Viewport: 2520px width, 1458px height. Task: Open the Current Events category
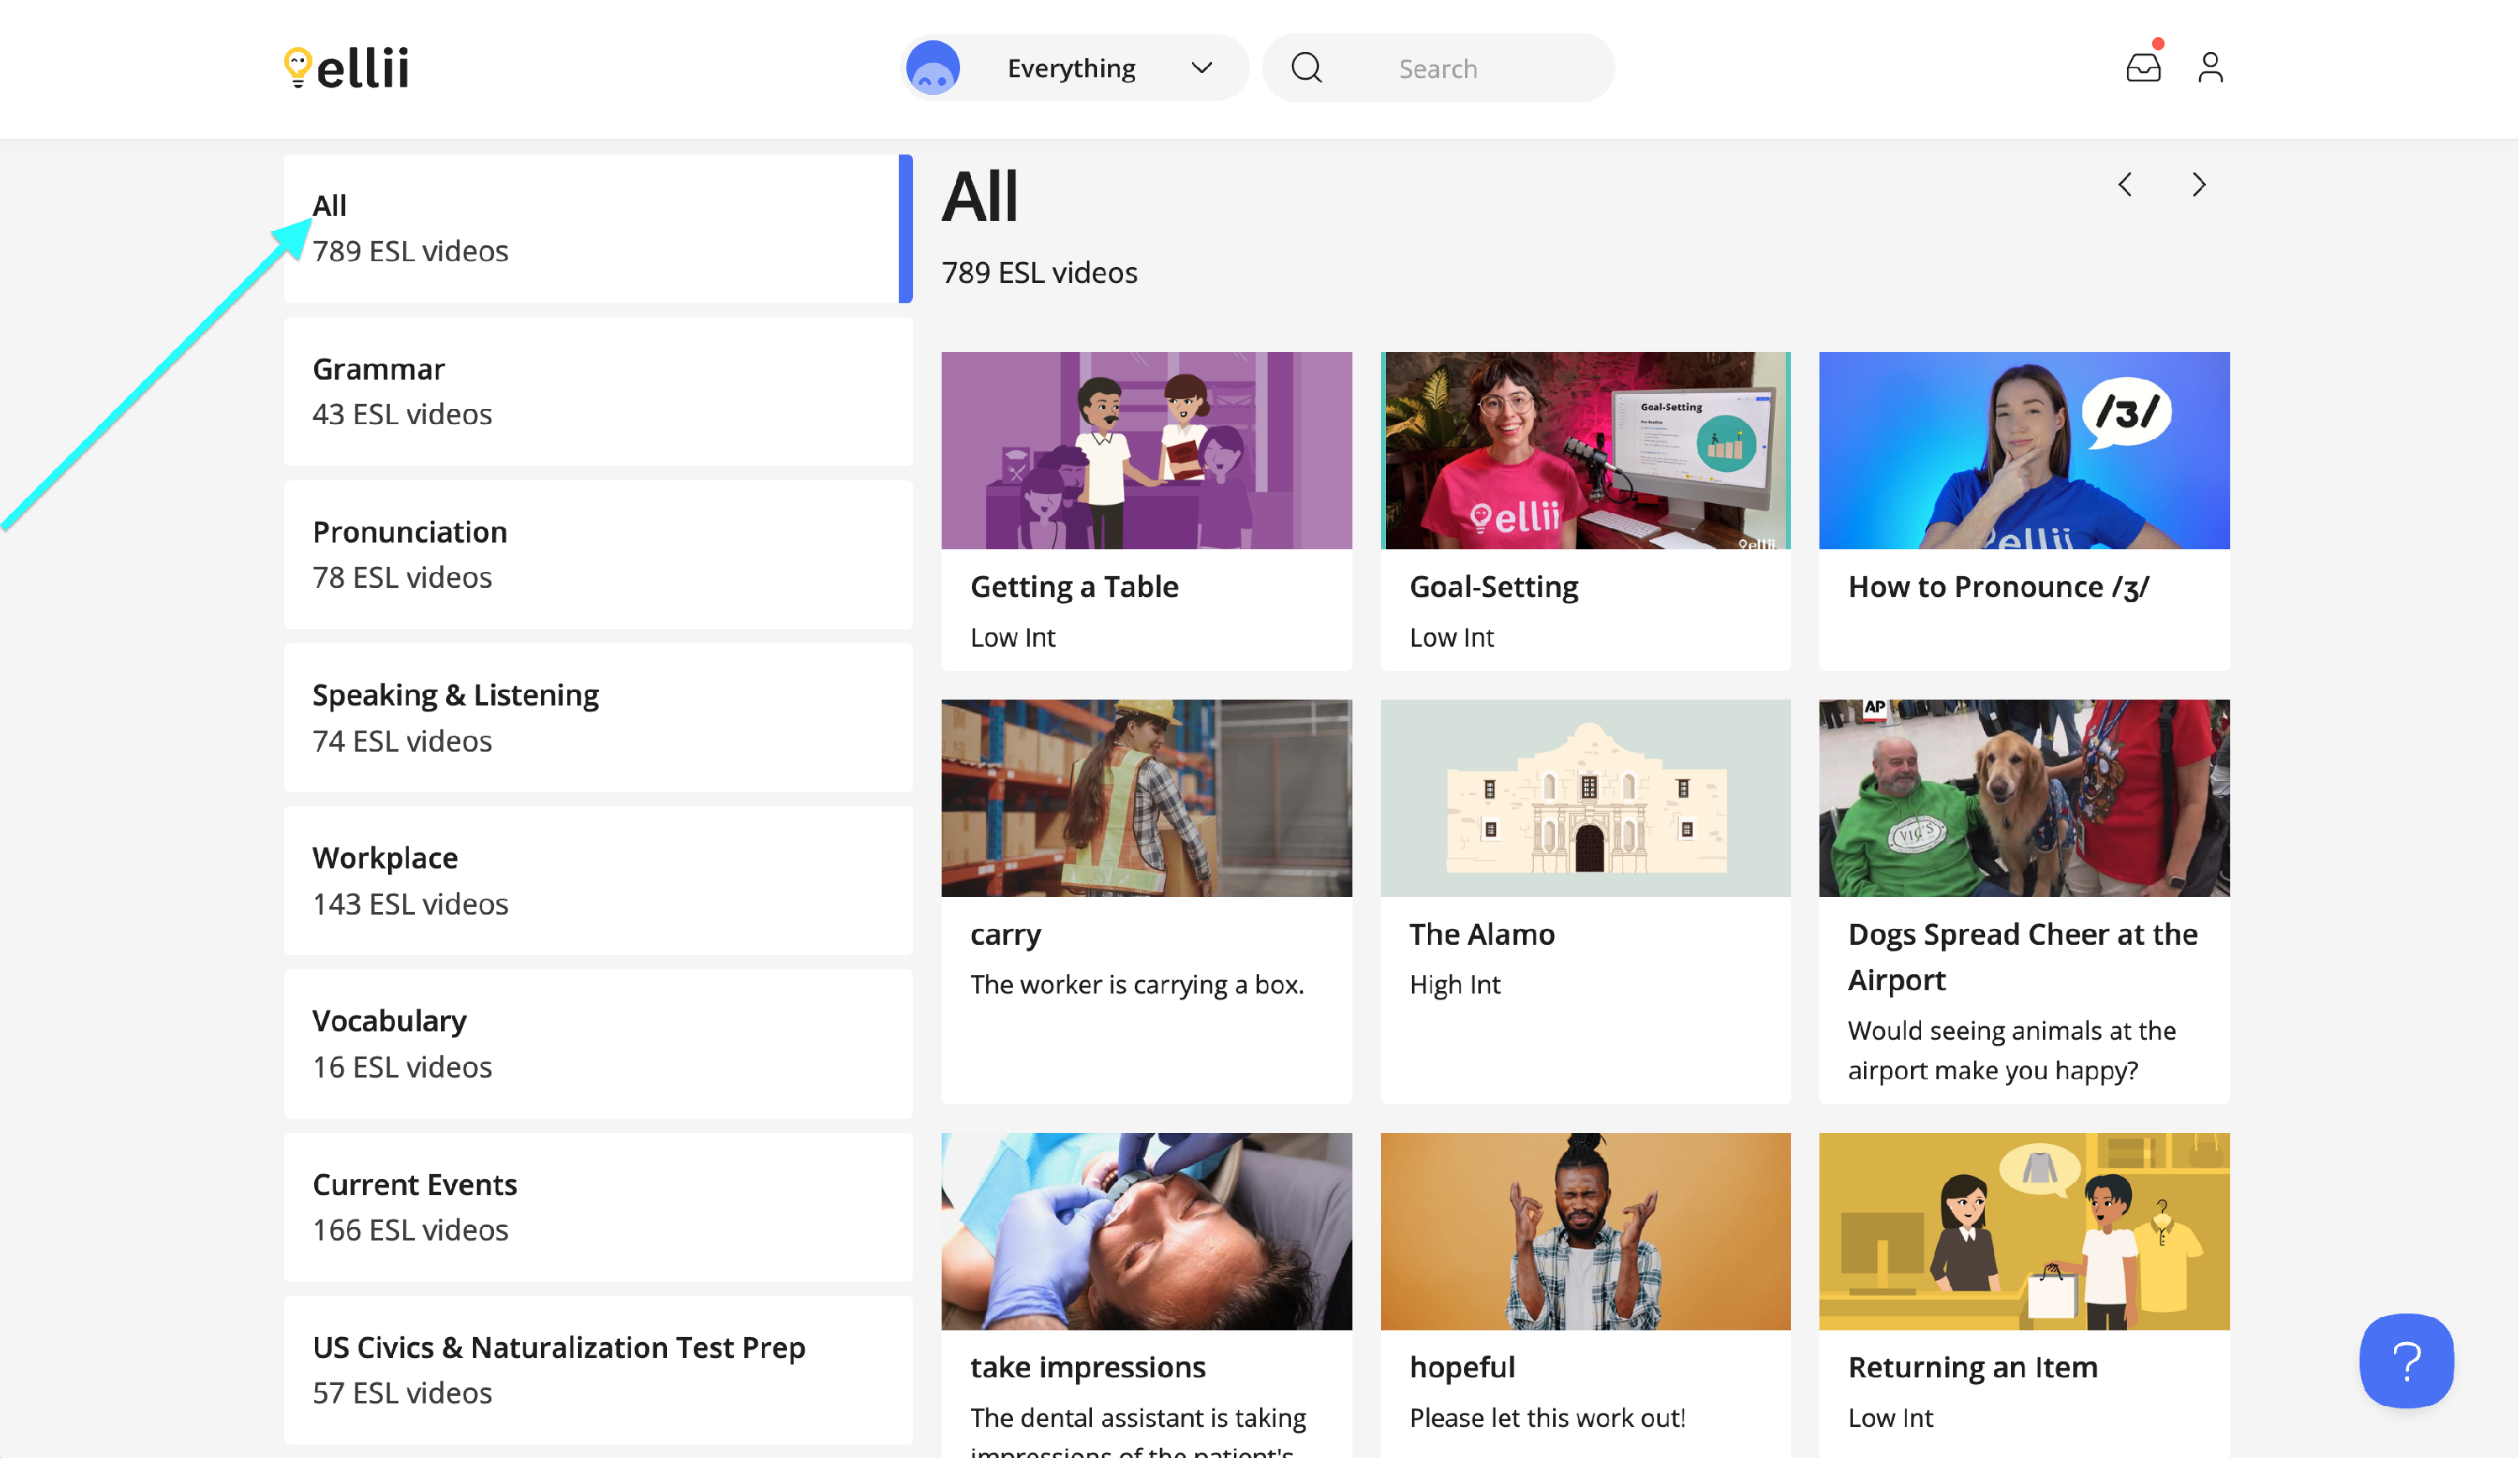(x=597, y=1206)
